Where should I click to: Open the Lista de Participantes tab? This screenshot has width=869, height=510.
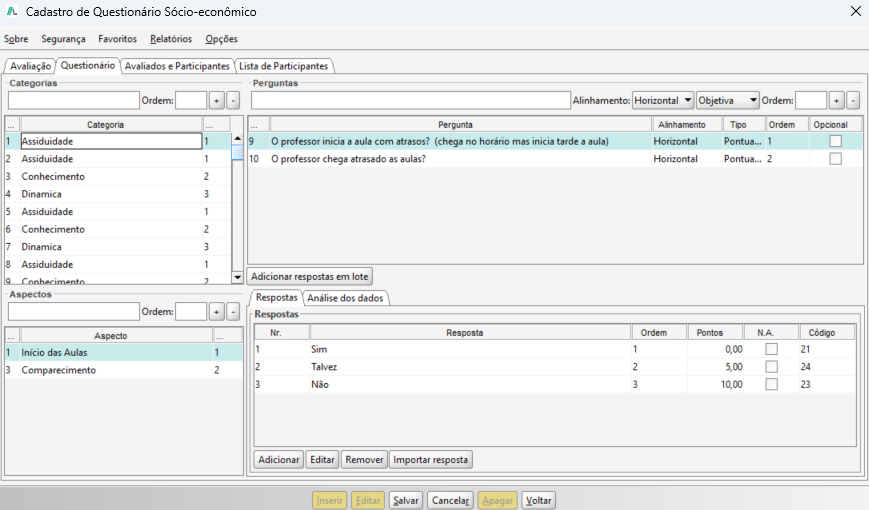[283, 66]
